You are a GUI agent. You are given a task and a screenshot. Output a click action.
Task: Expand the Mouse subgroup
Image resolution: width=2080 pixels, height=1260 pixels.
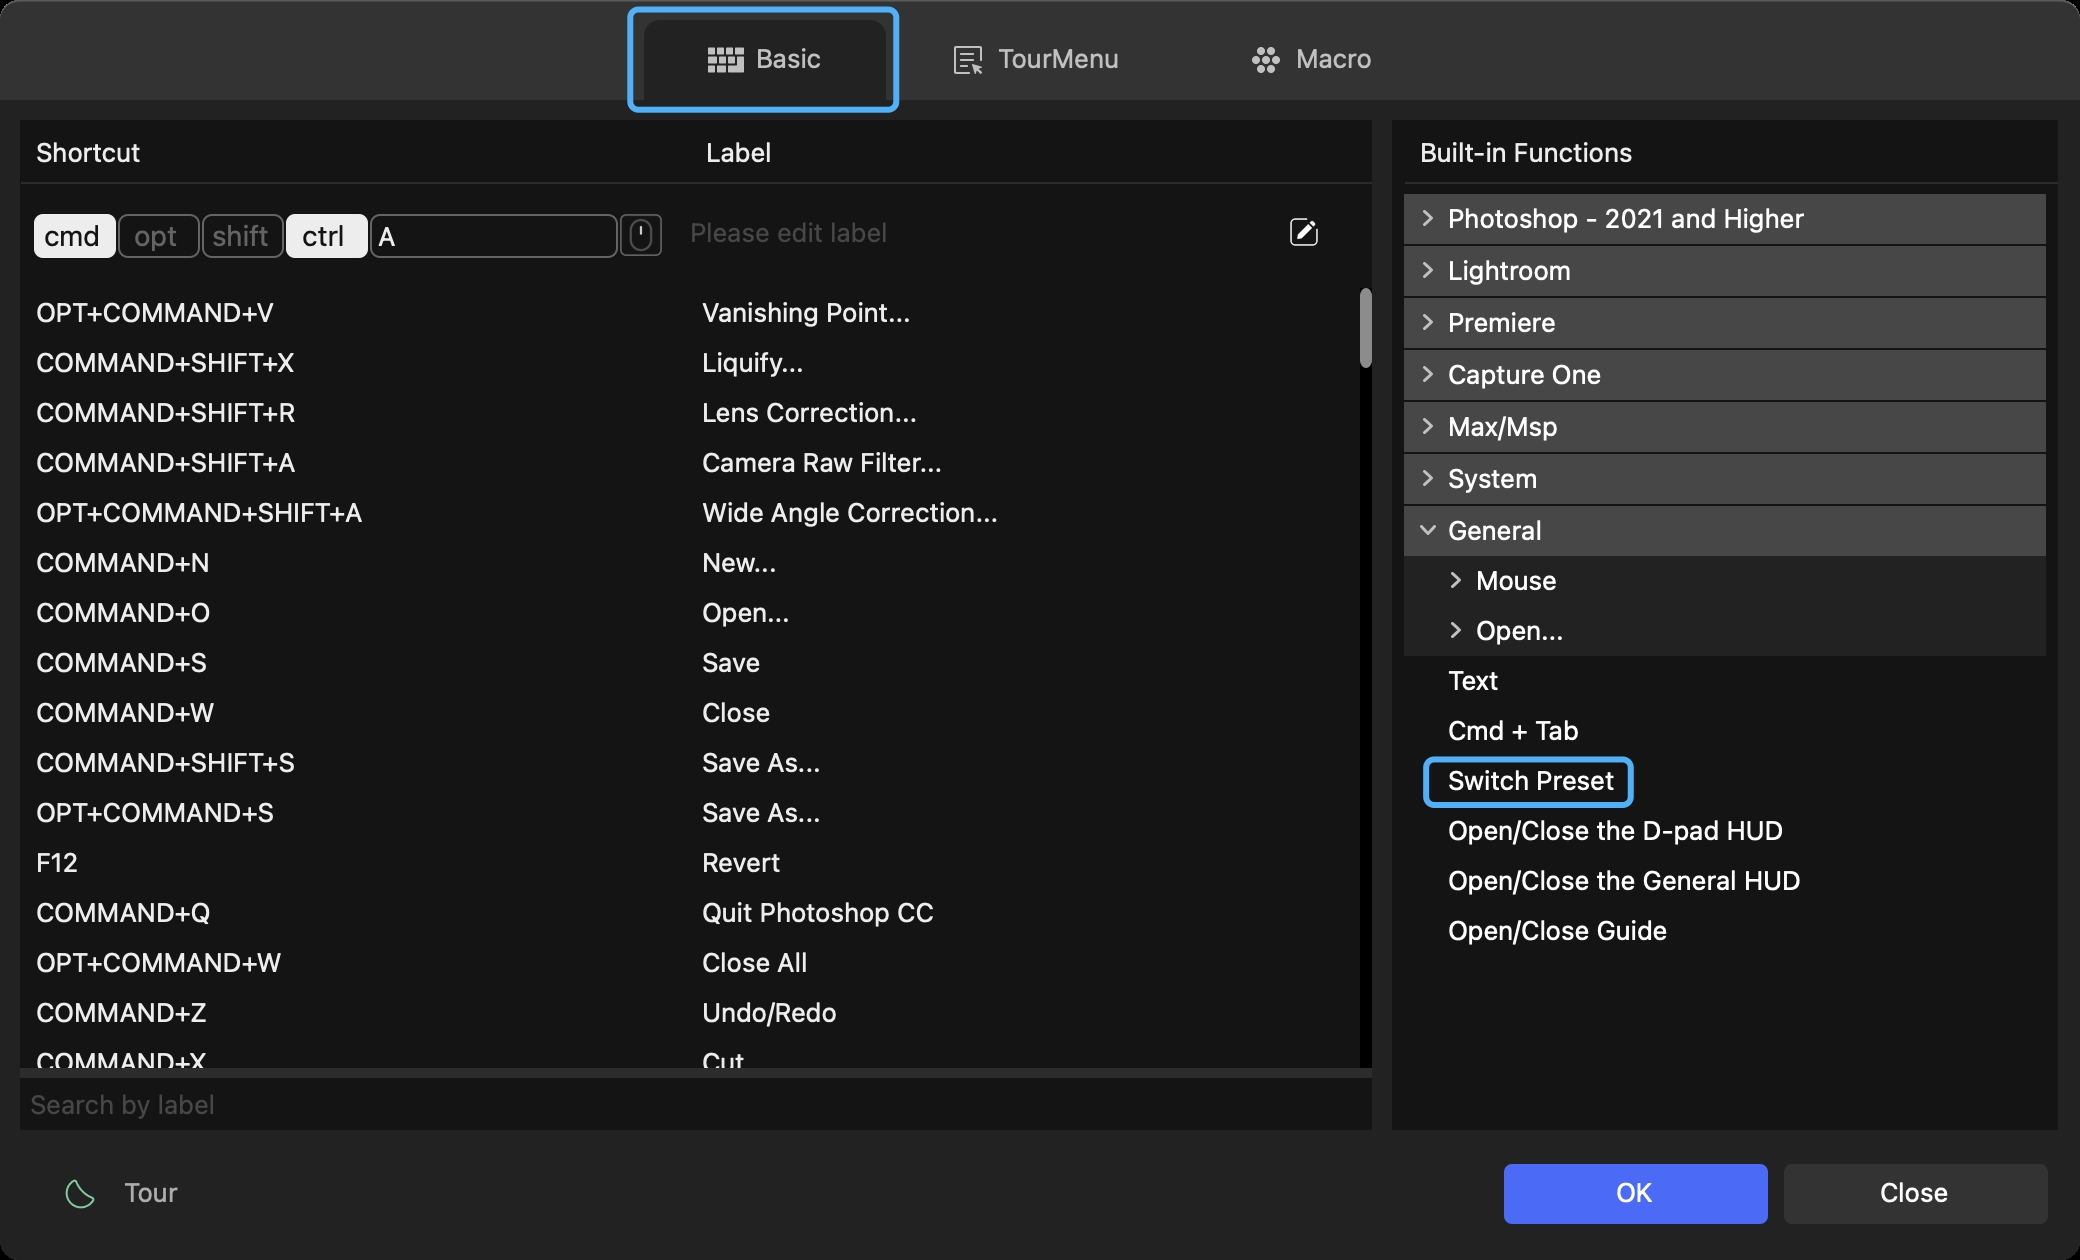pos(1725,581)
